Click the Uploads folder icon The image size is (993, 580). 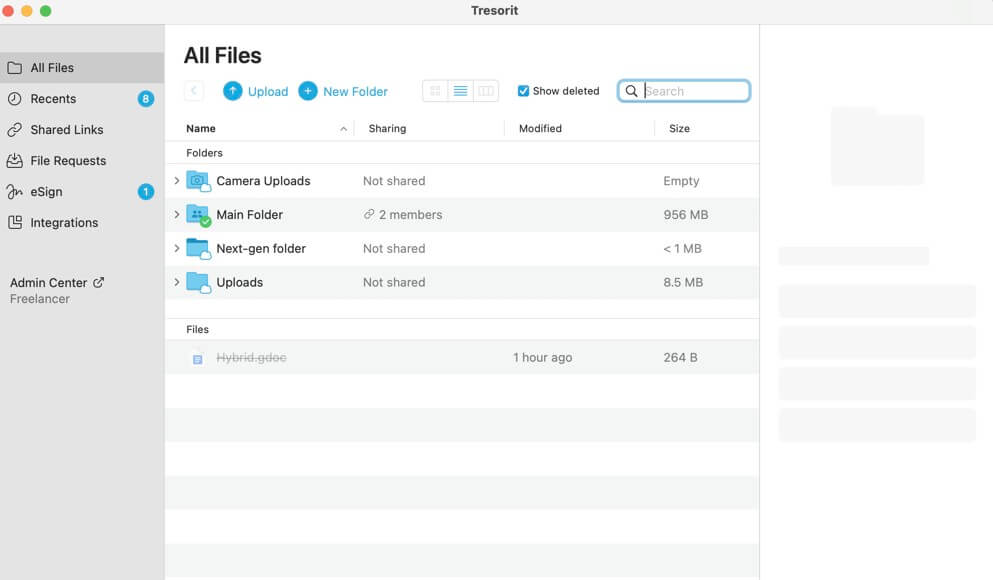click(198, 282)
